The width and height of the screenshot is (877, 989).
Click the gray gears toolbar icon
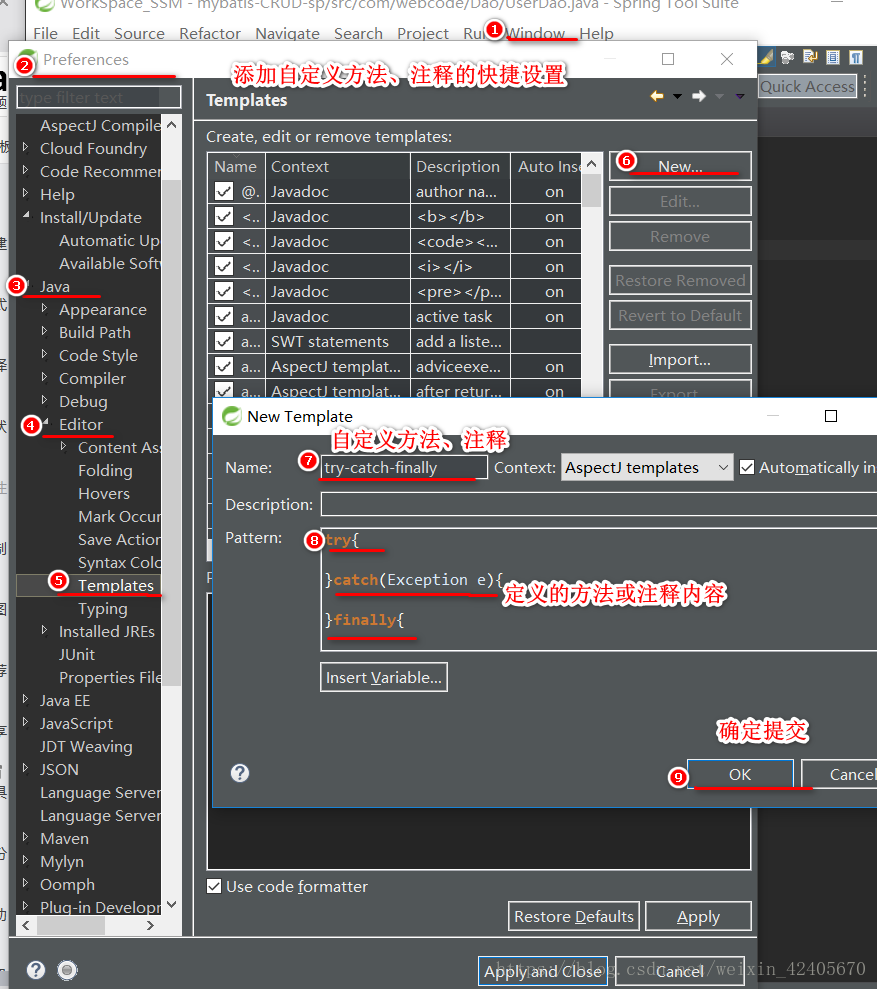[787, 58]
